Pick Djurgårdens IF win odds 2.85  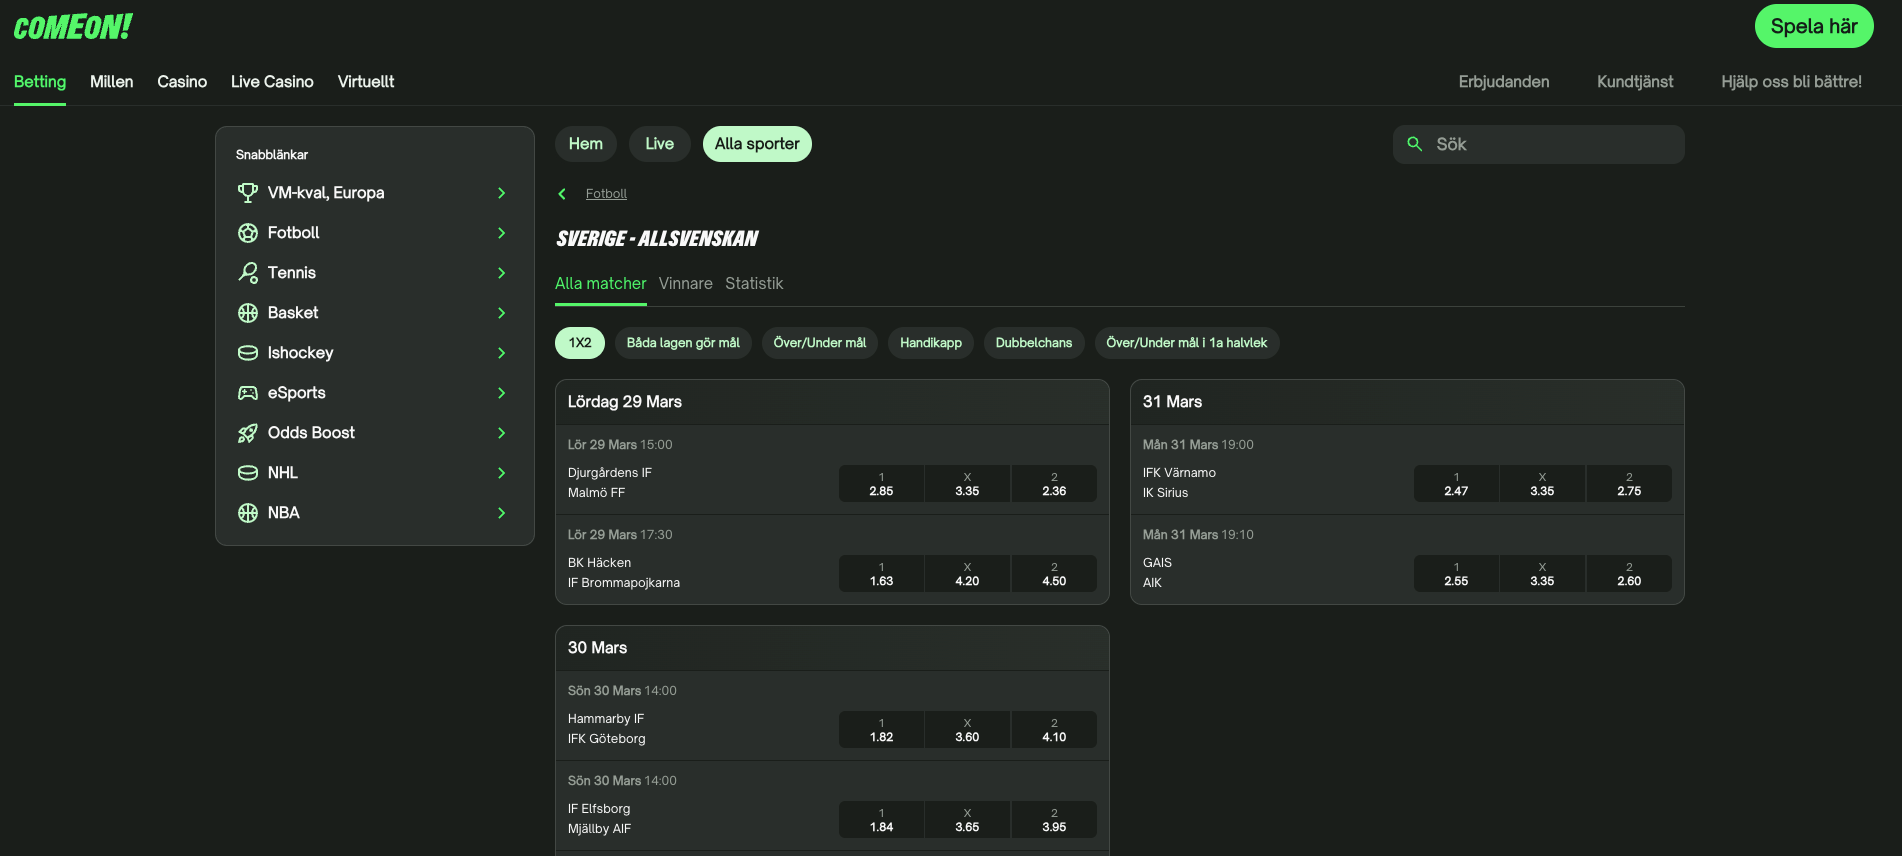881,484
